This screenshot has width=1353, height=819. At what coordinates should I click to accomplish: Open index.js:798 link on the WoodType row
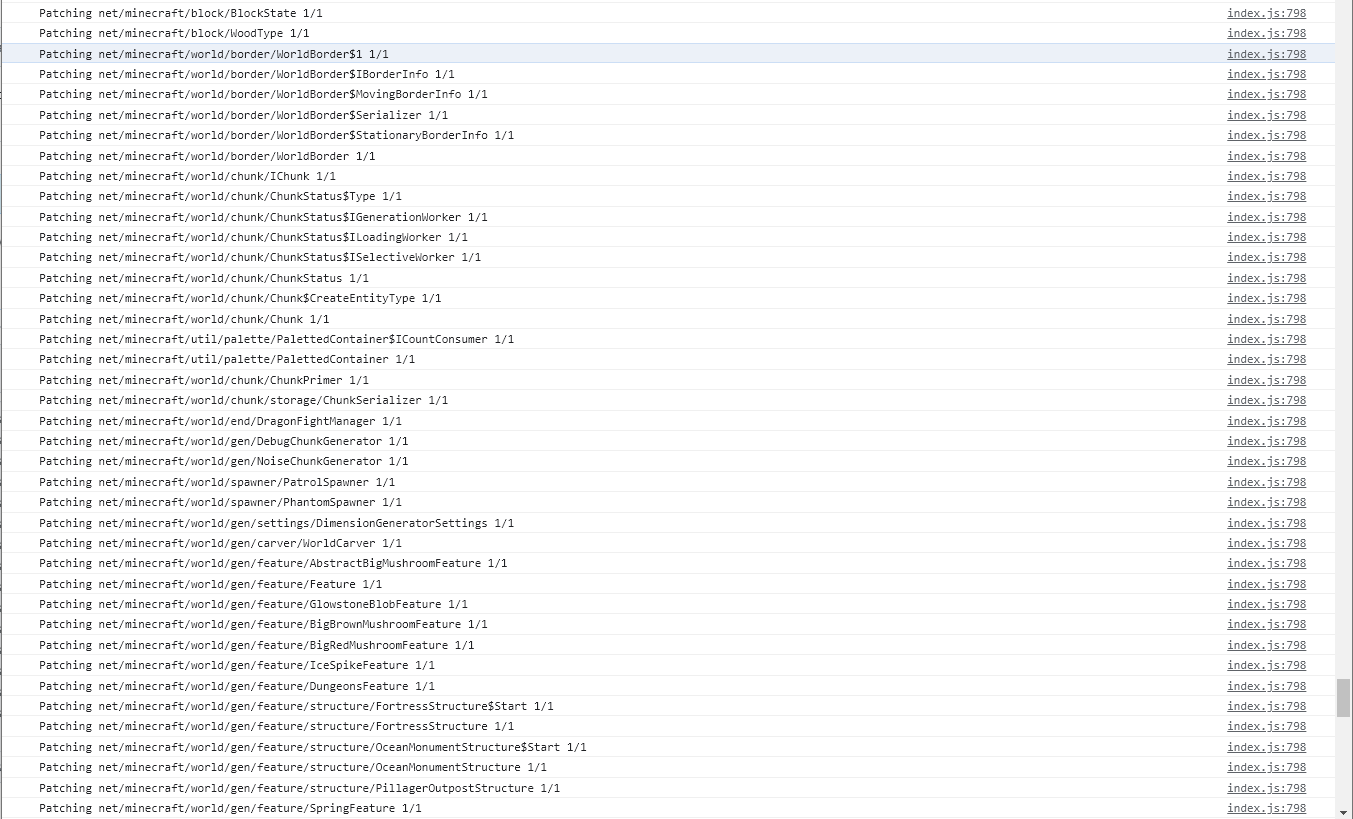click(x=1266, y=33)
